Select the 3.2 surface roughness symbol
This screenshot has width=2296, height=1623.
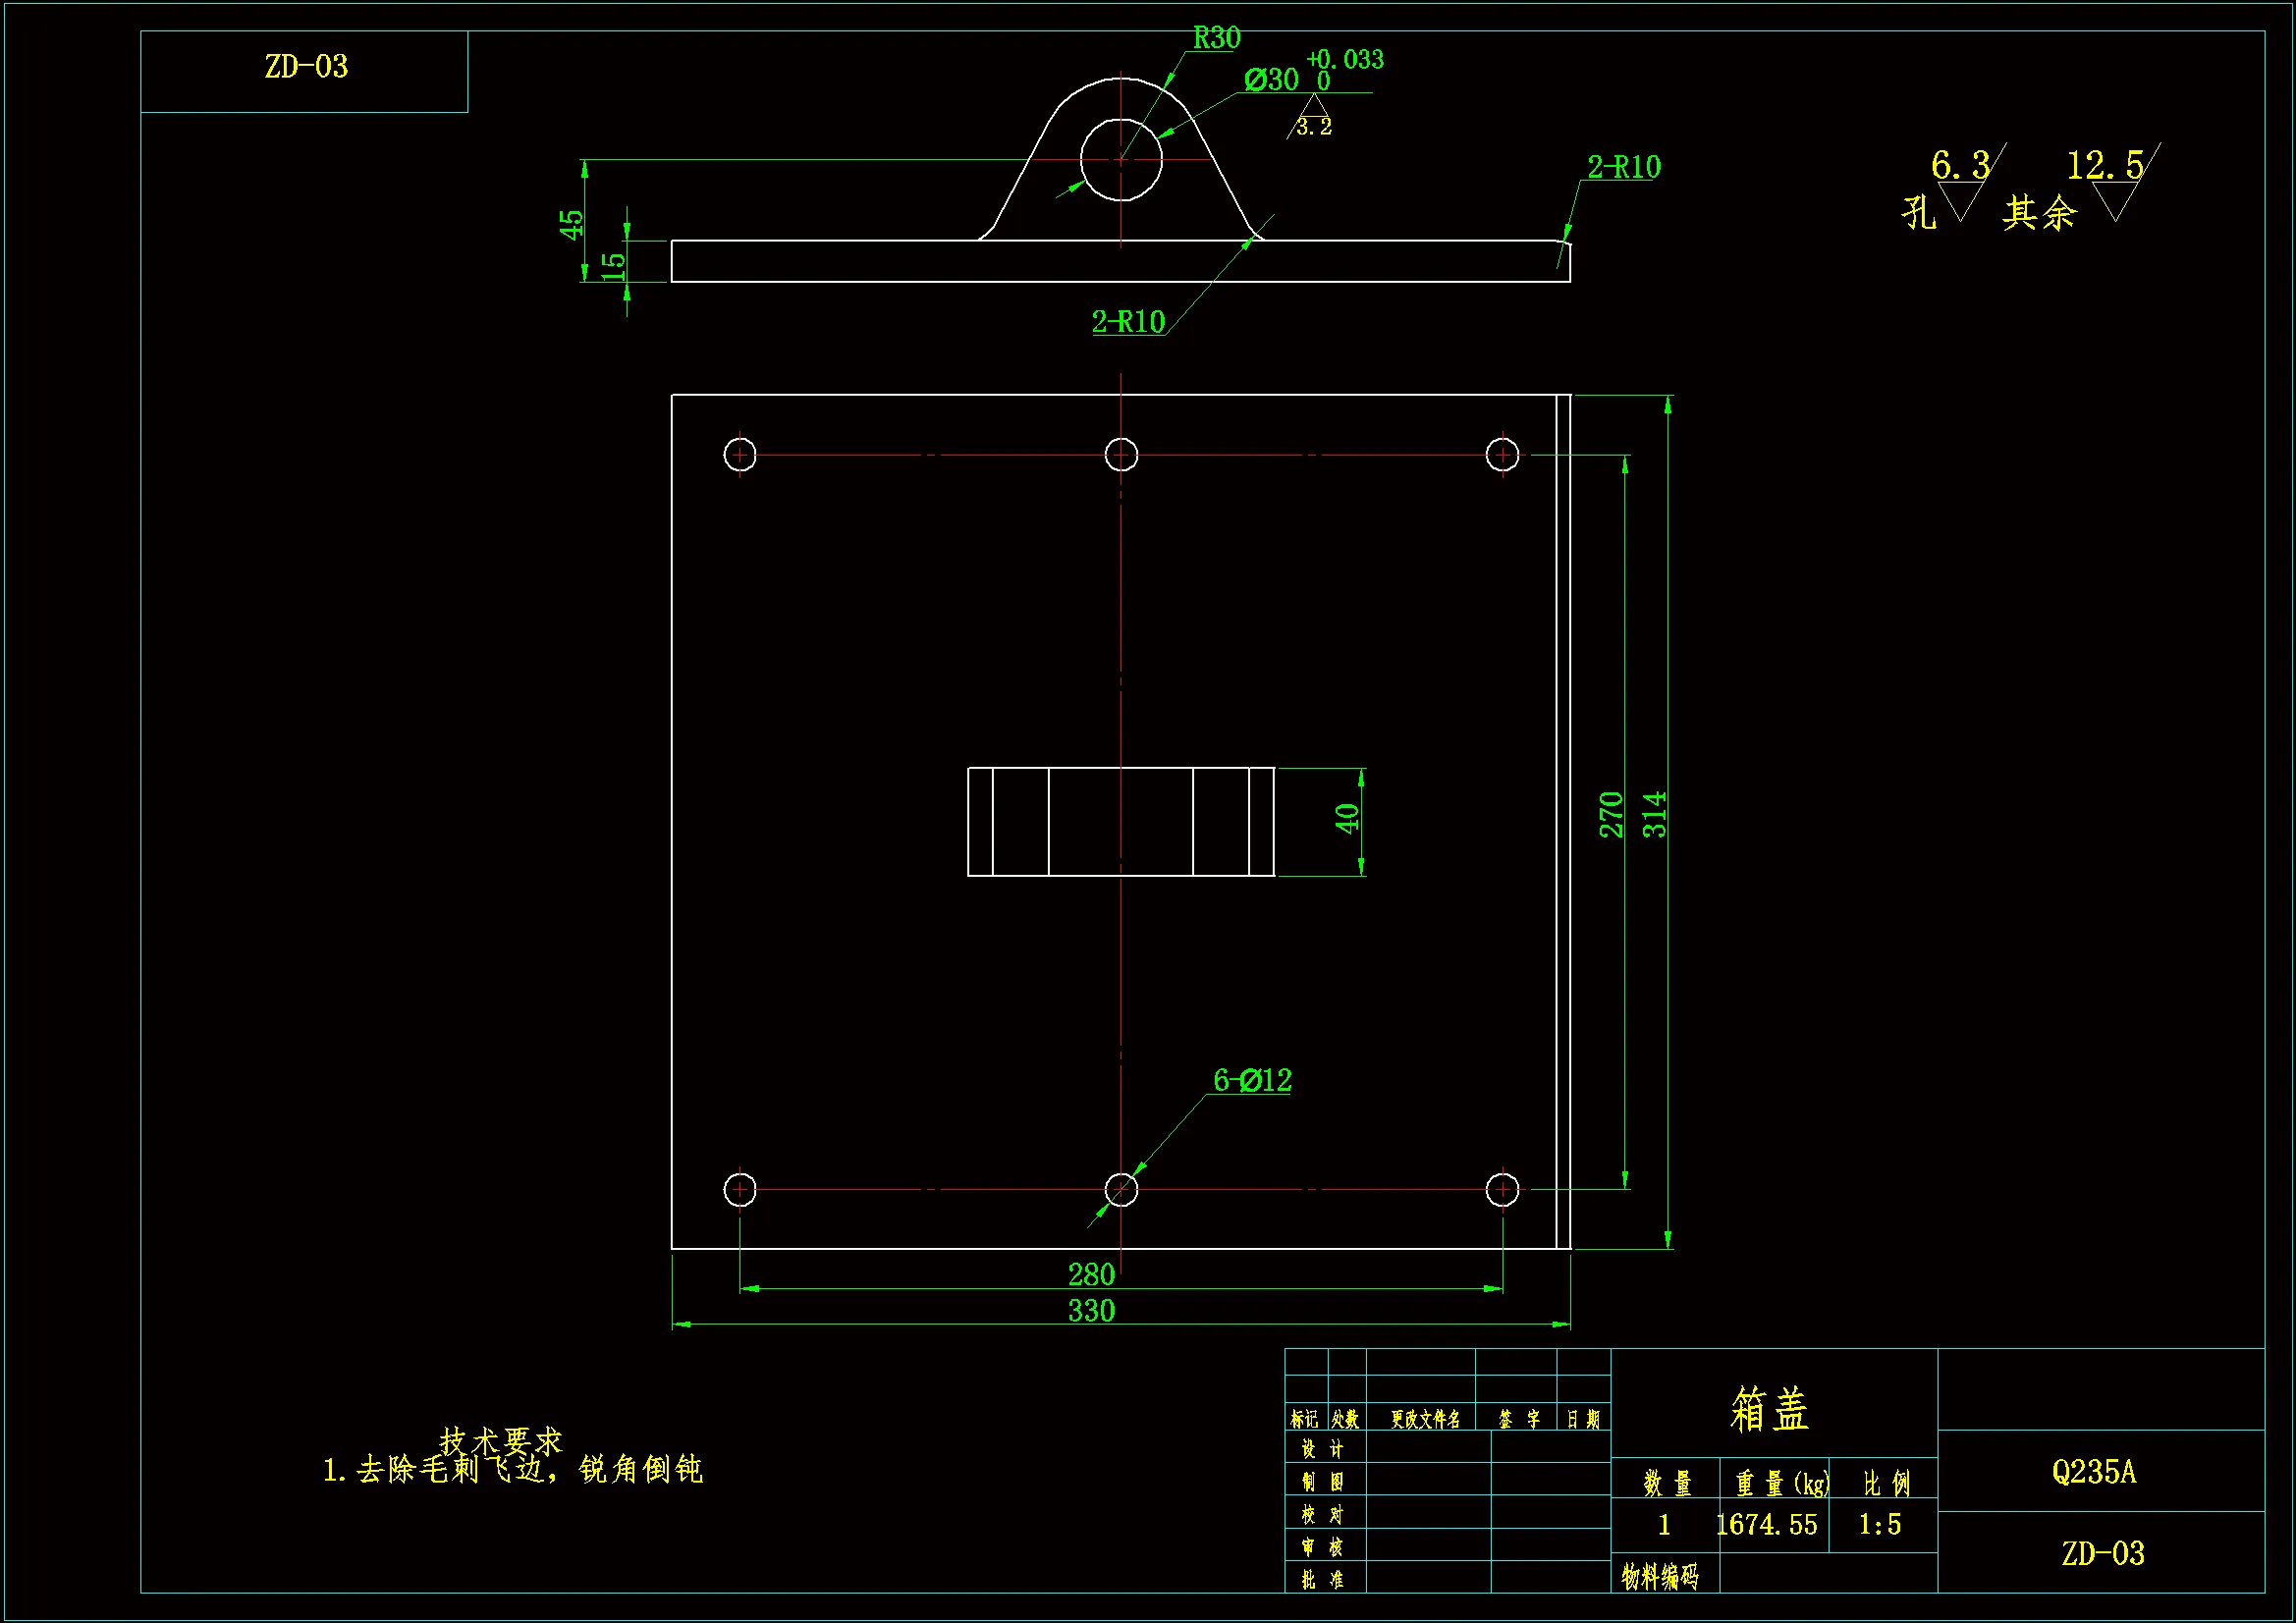click(1313, 124)
